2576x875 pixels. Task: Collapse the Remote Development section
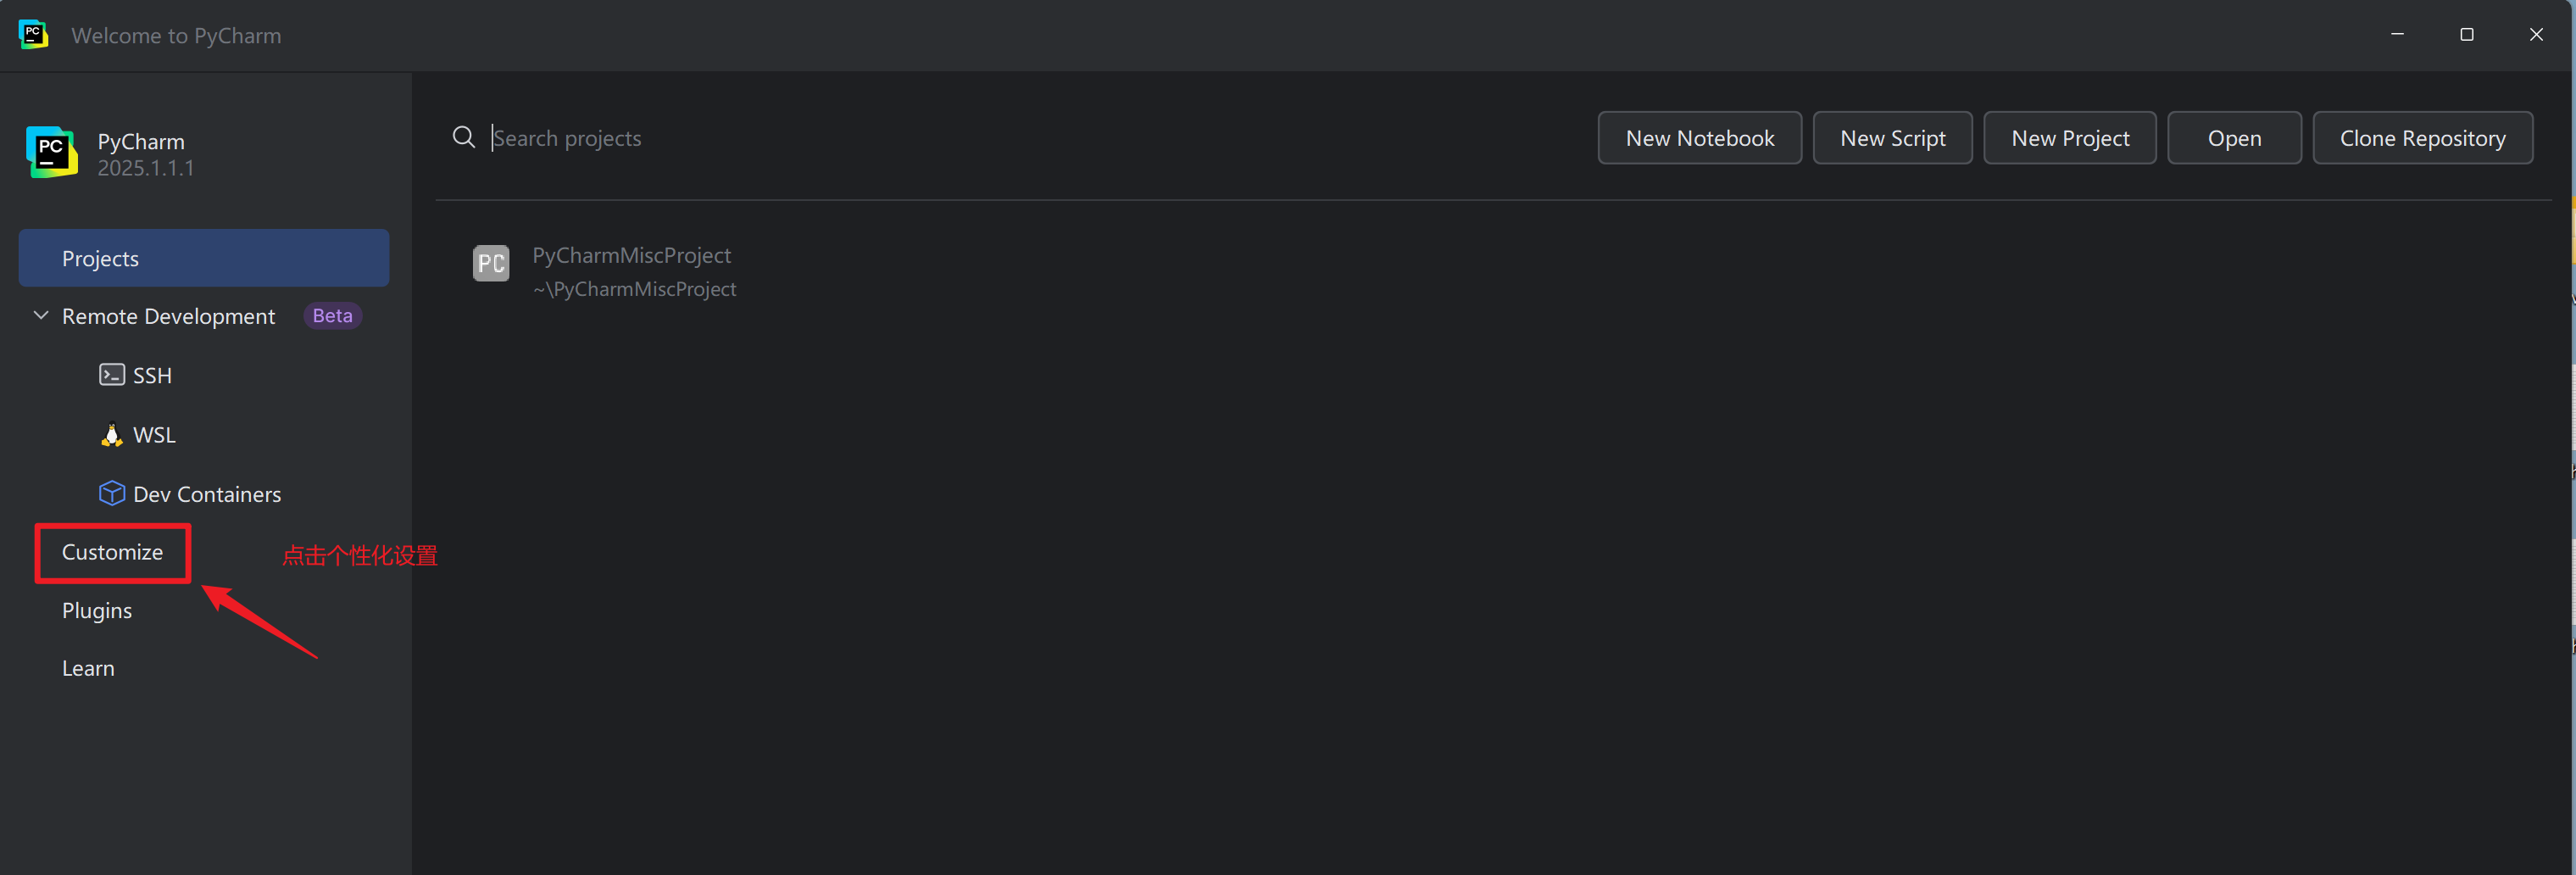[41, 315]
